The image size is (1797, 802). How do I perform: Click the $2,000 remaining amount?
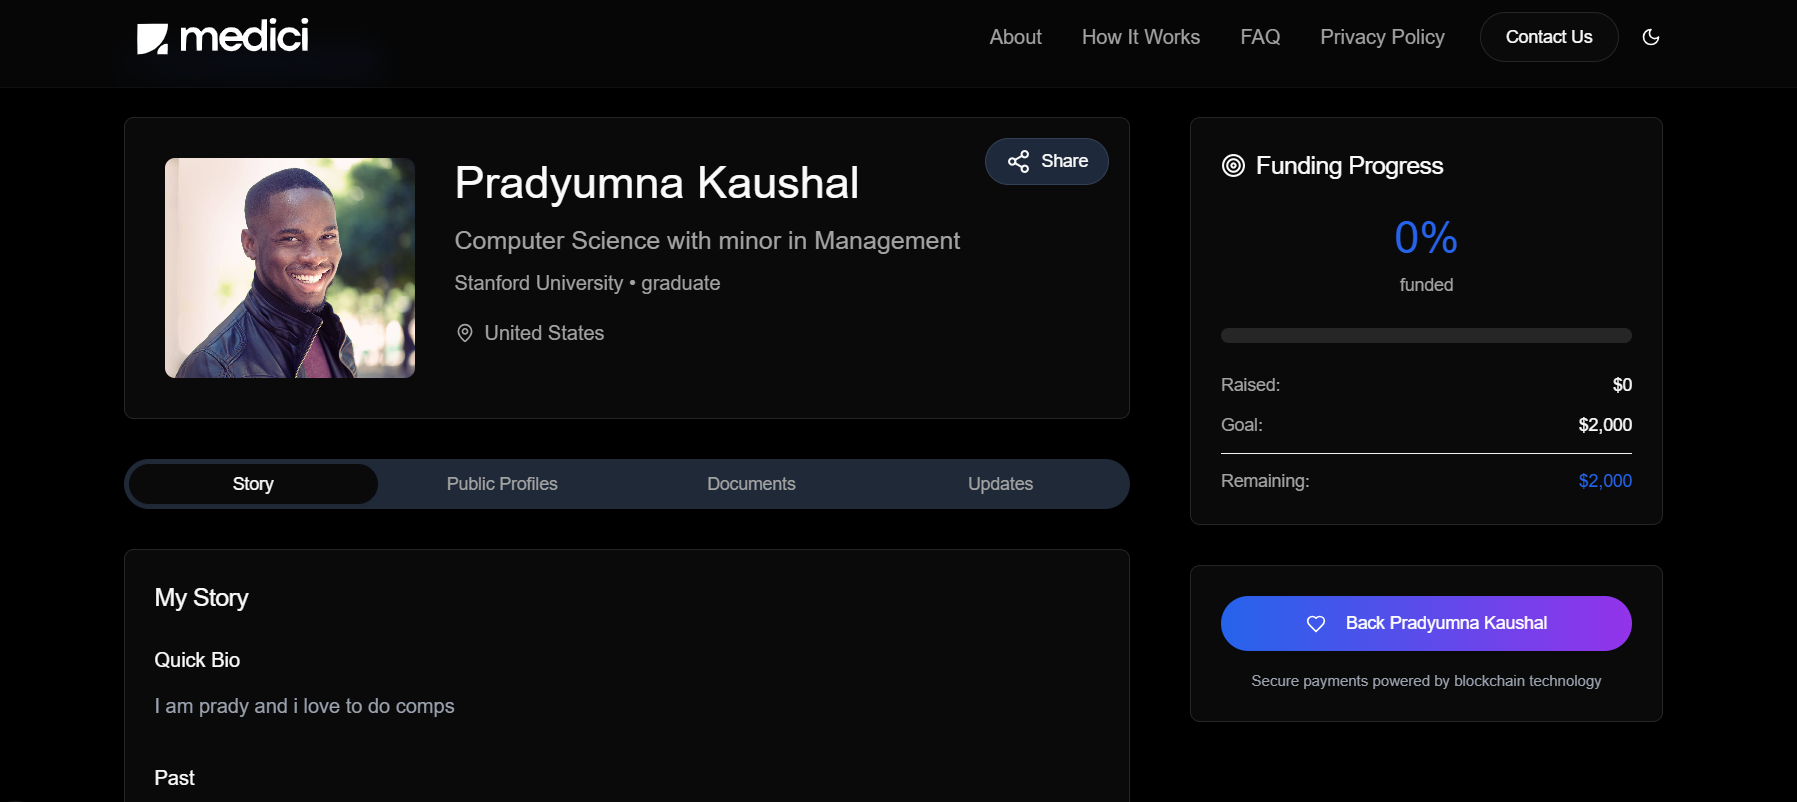point(1604,481)
